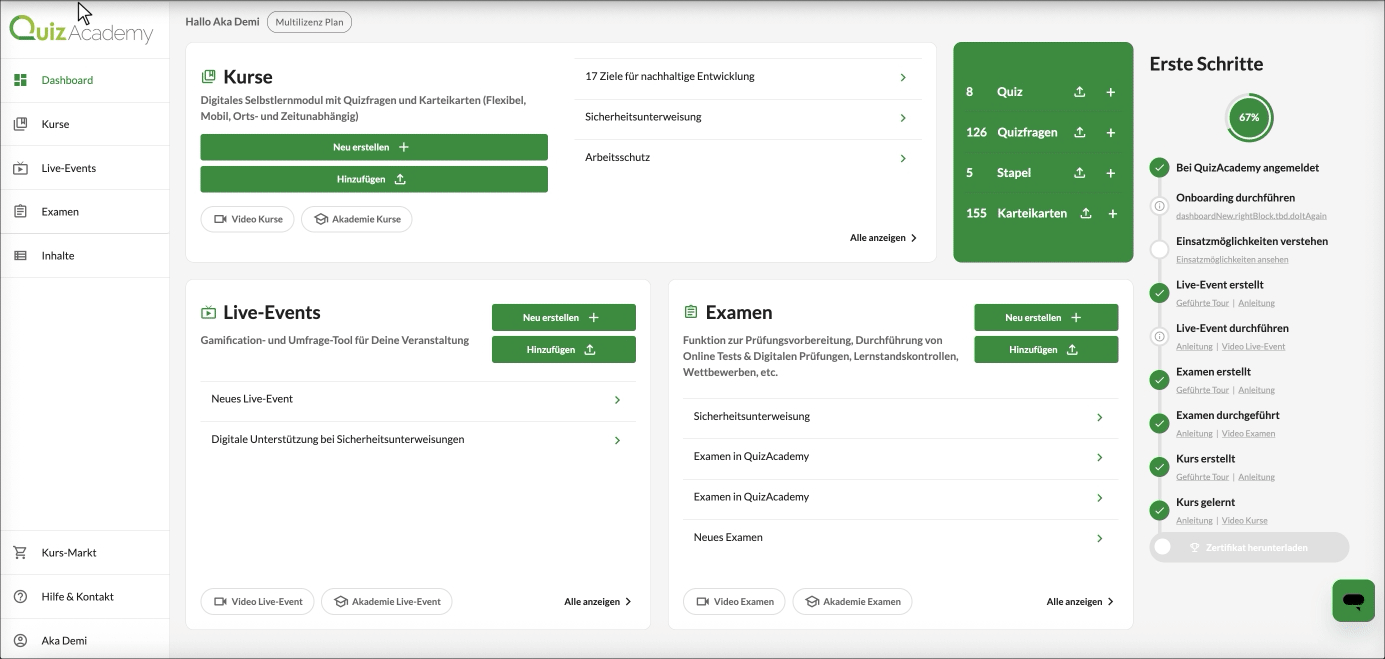This screenshot has height=659, width=1385.
Task: Switch to the Dashboard section
Action: [66, 79]
